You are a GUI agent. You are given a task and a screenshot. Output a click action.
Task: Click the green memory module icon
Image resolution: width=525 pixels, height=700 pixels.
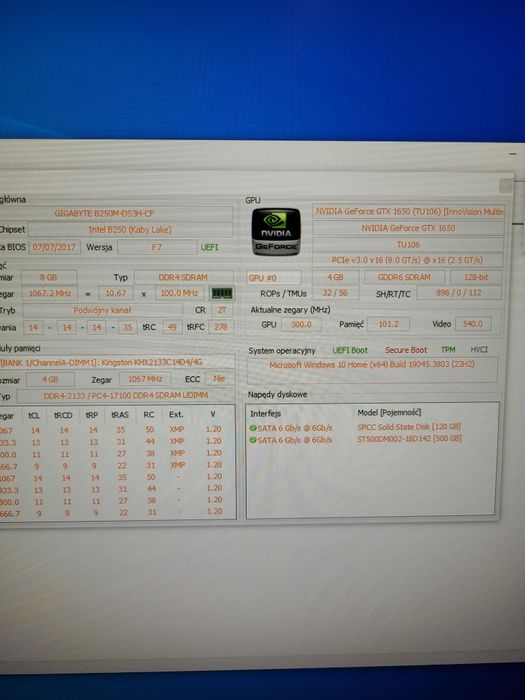click(221, 293)
